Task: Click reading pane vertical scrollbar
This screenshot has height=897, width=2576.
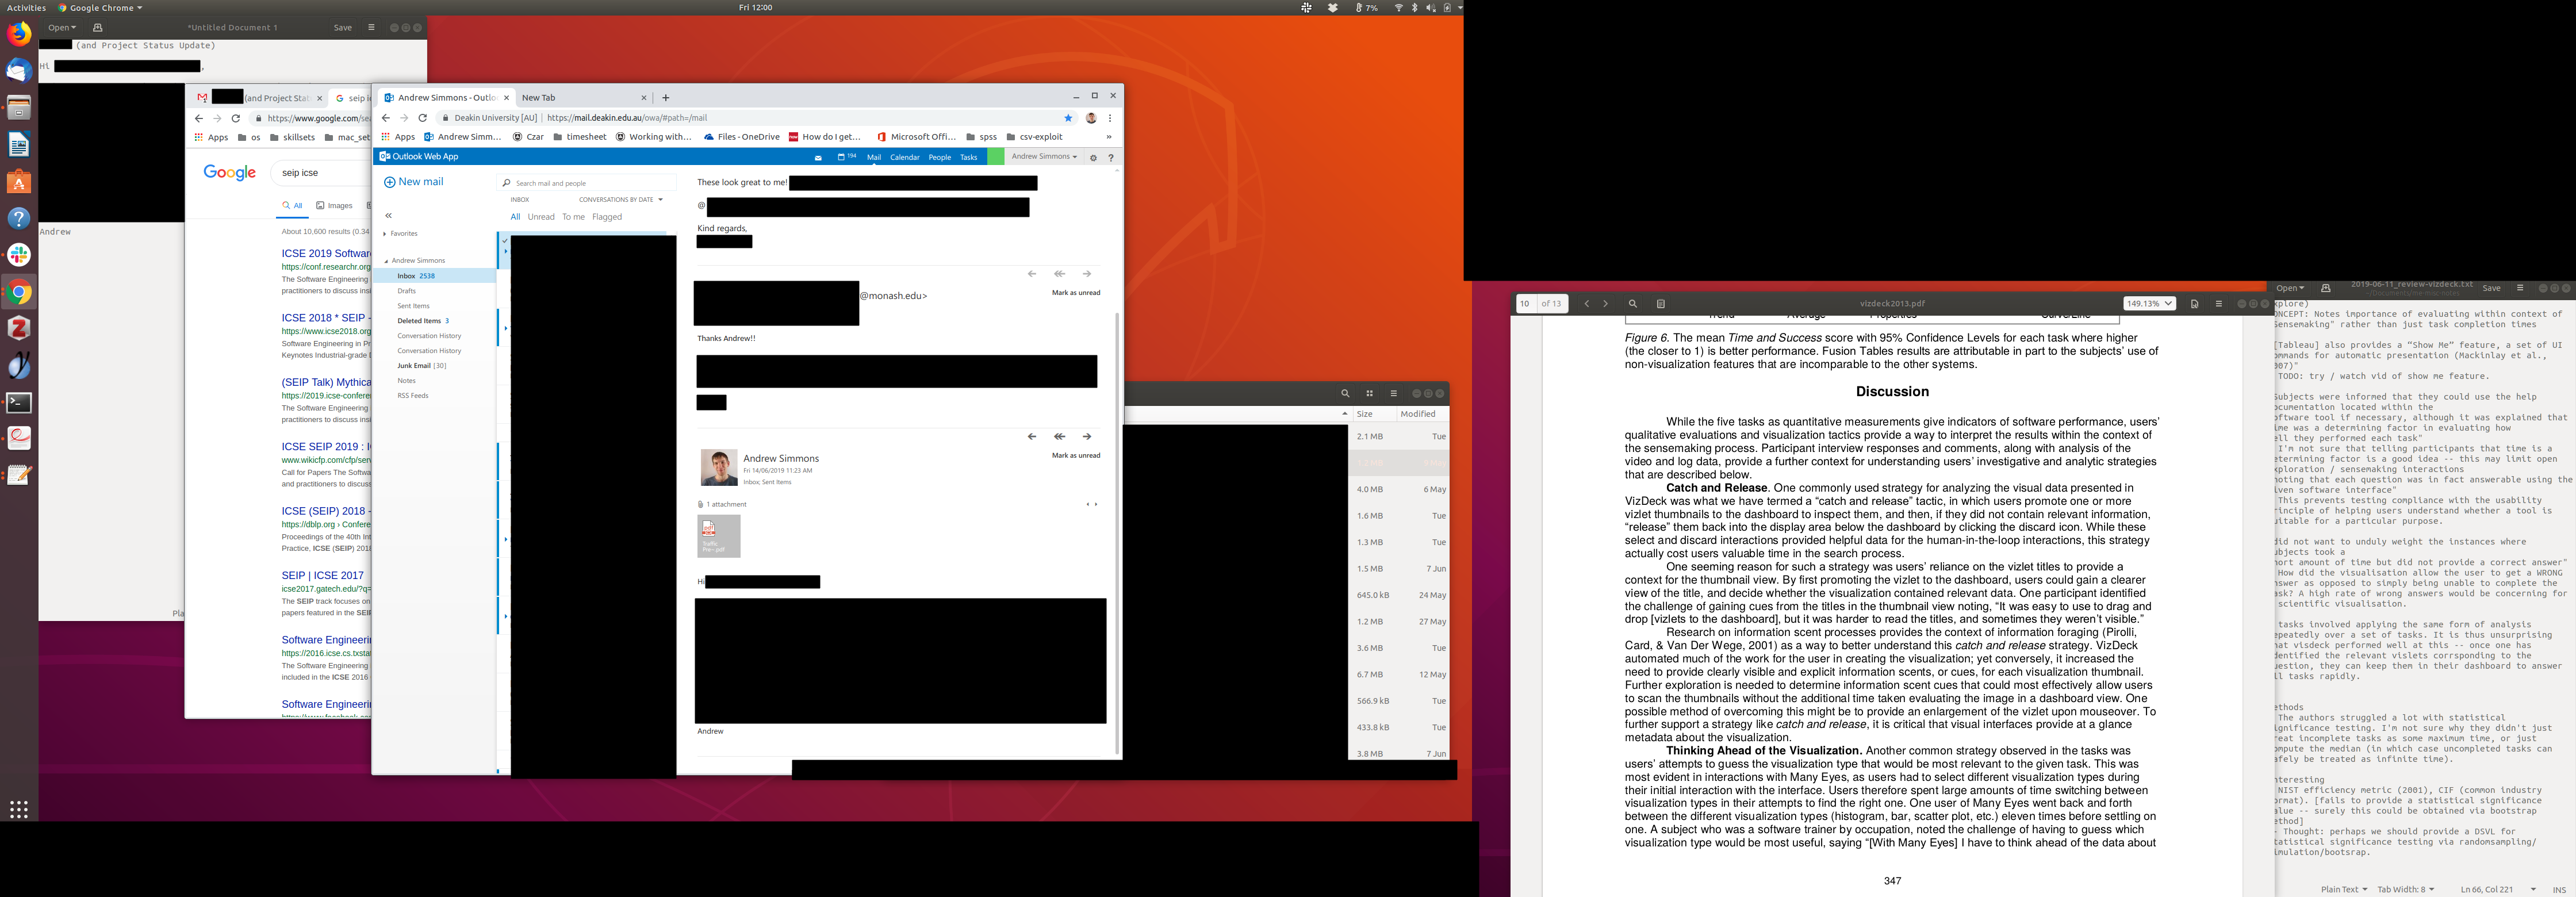Action: click(x=1117, y=530)
